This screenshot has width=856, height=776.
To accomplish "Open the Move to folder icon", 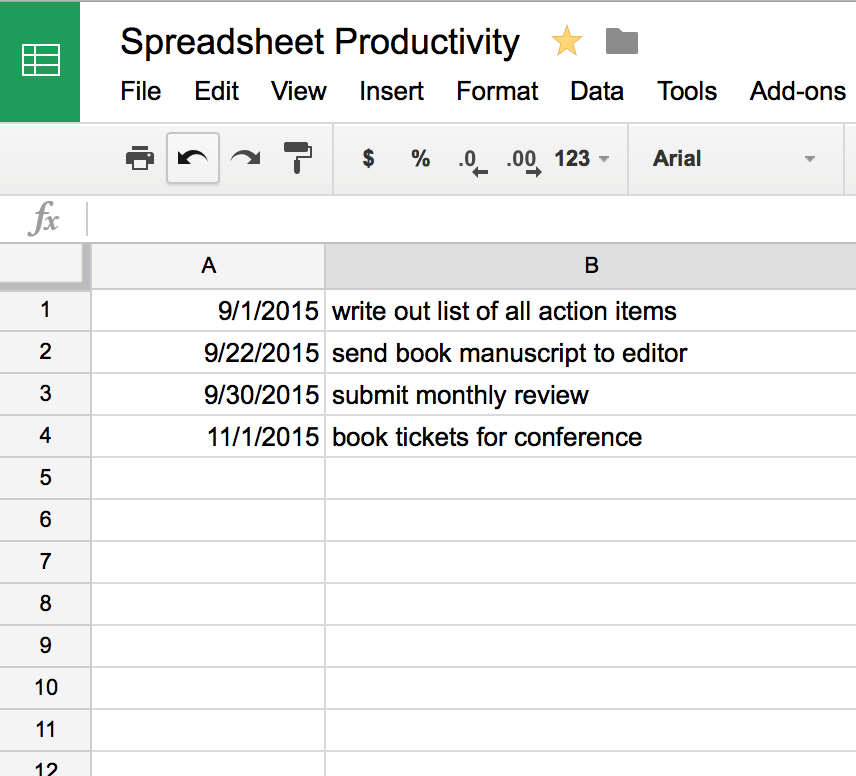I will pyautogui.click(x=621, y=42).
